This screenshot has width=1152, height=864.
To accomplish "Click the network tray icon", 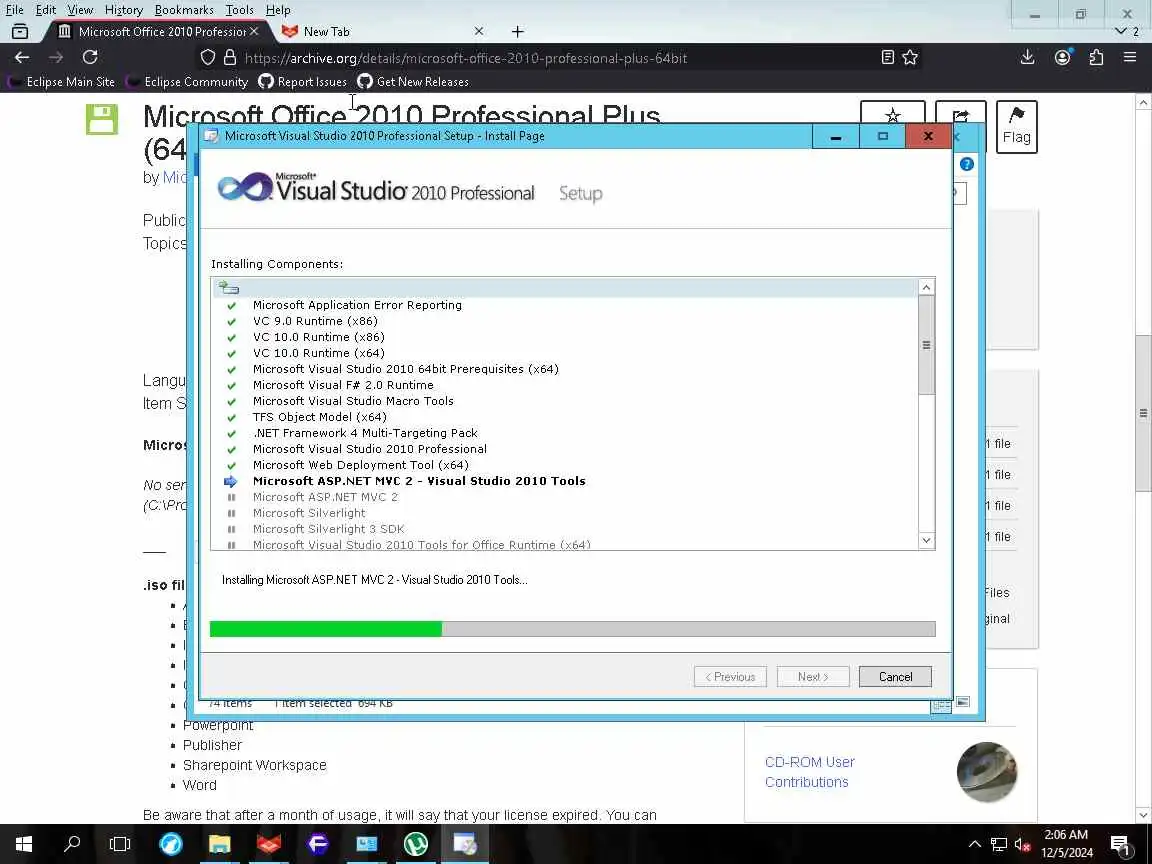I will click(998, 844).
